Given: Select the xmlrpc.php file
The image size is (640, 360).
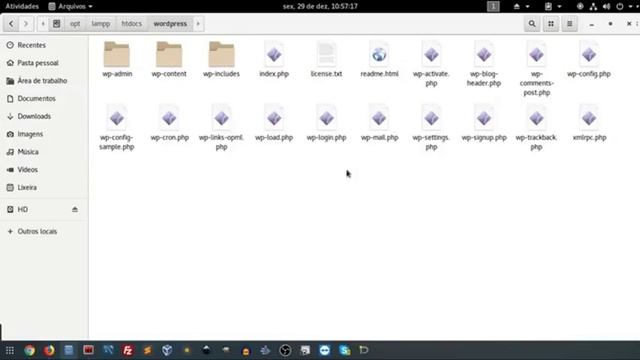Looking at the screenshot, I should pos(589,123).
